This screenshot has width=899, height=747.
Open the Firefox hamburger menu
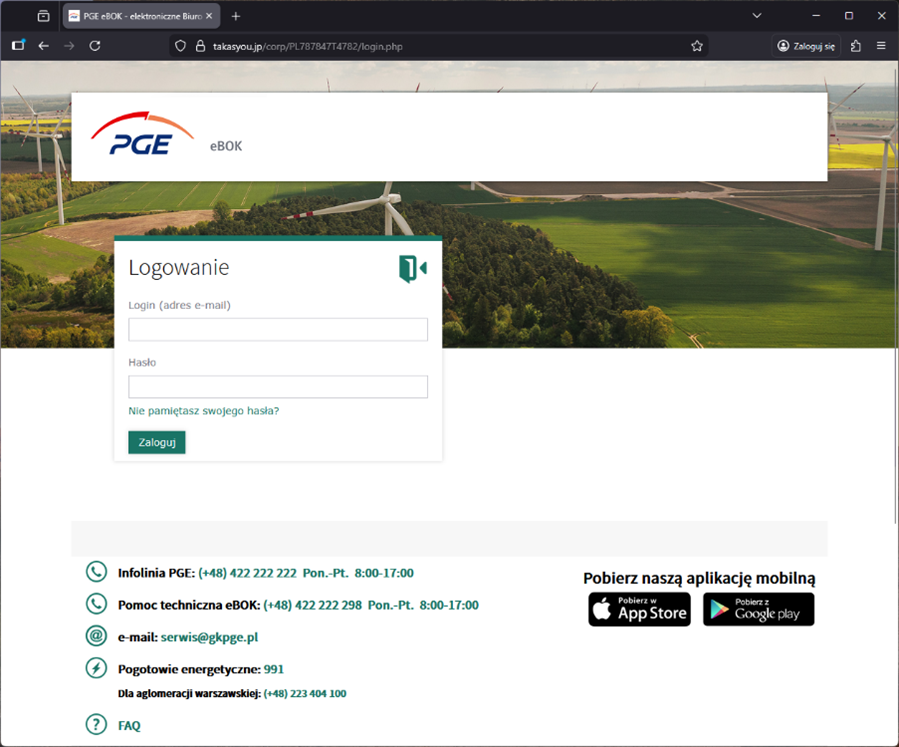pyautogui.click(x=881, y=46)
